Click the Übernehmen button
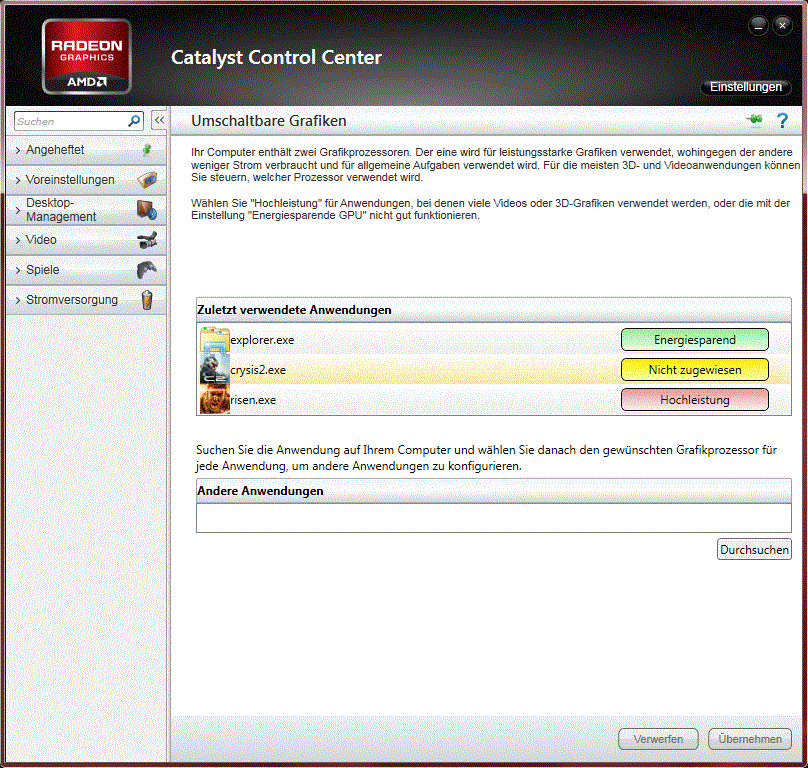Screen dimensions: 808x768 tap(750, 739)
